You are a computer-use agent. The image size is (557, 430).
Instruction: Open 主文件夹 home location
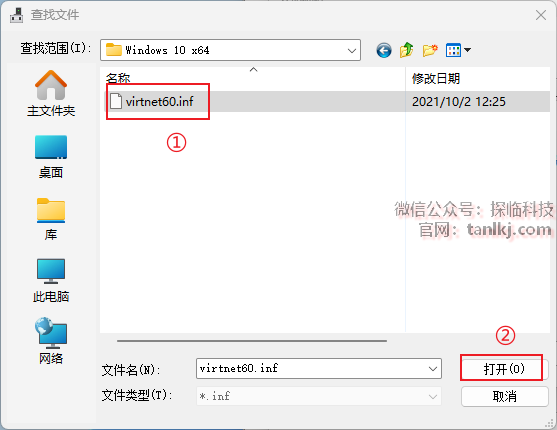51,93
